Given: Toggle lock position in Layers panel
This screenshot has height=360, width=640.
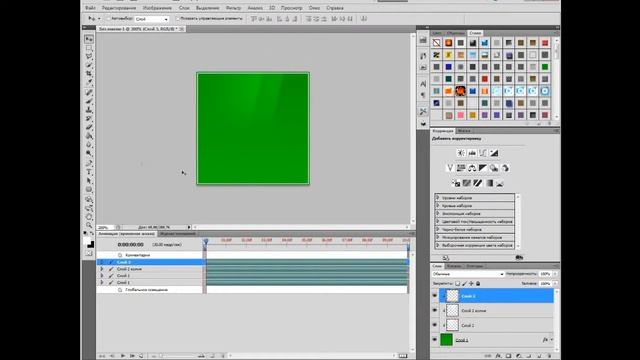Looking at the screenshot, I should (471, 283).
